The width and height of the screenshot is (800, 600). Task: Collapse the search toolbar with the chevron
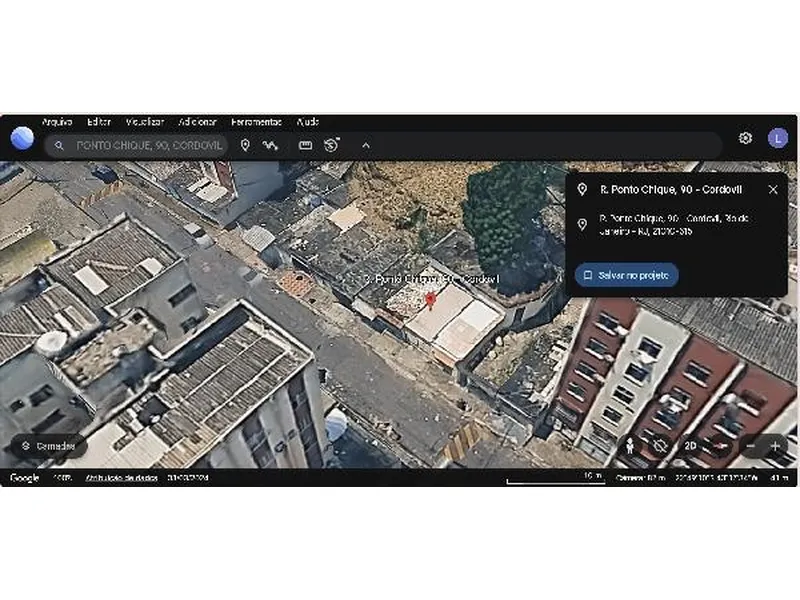(366, 145)
